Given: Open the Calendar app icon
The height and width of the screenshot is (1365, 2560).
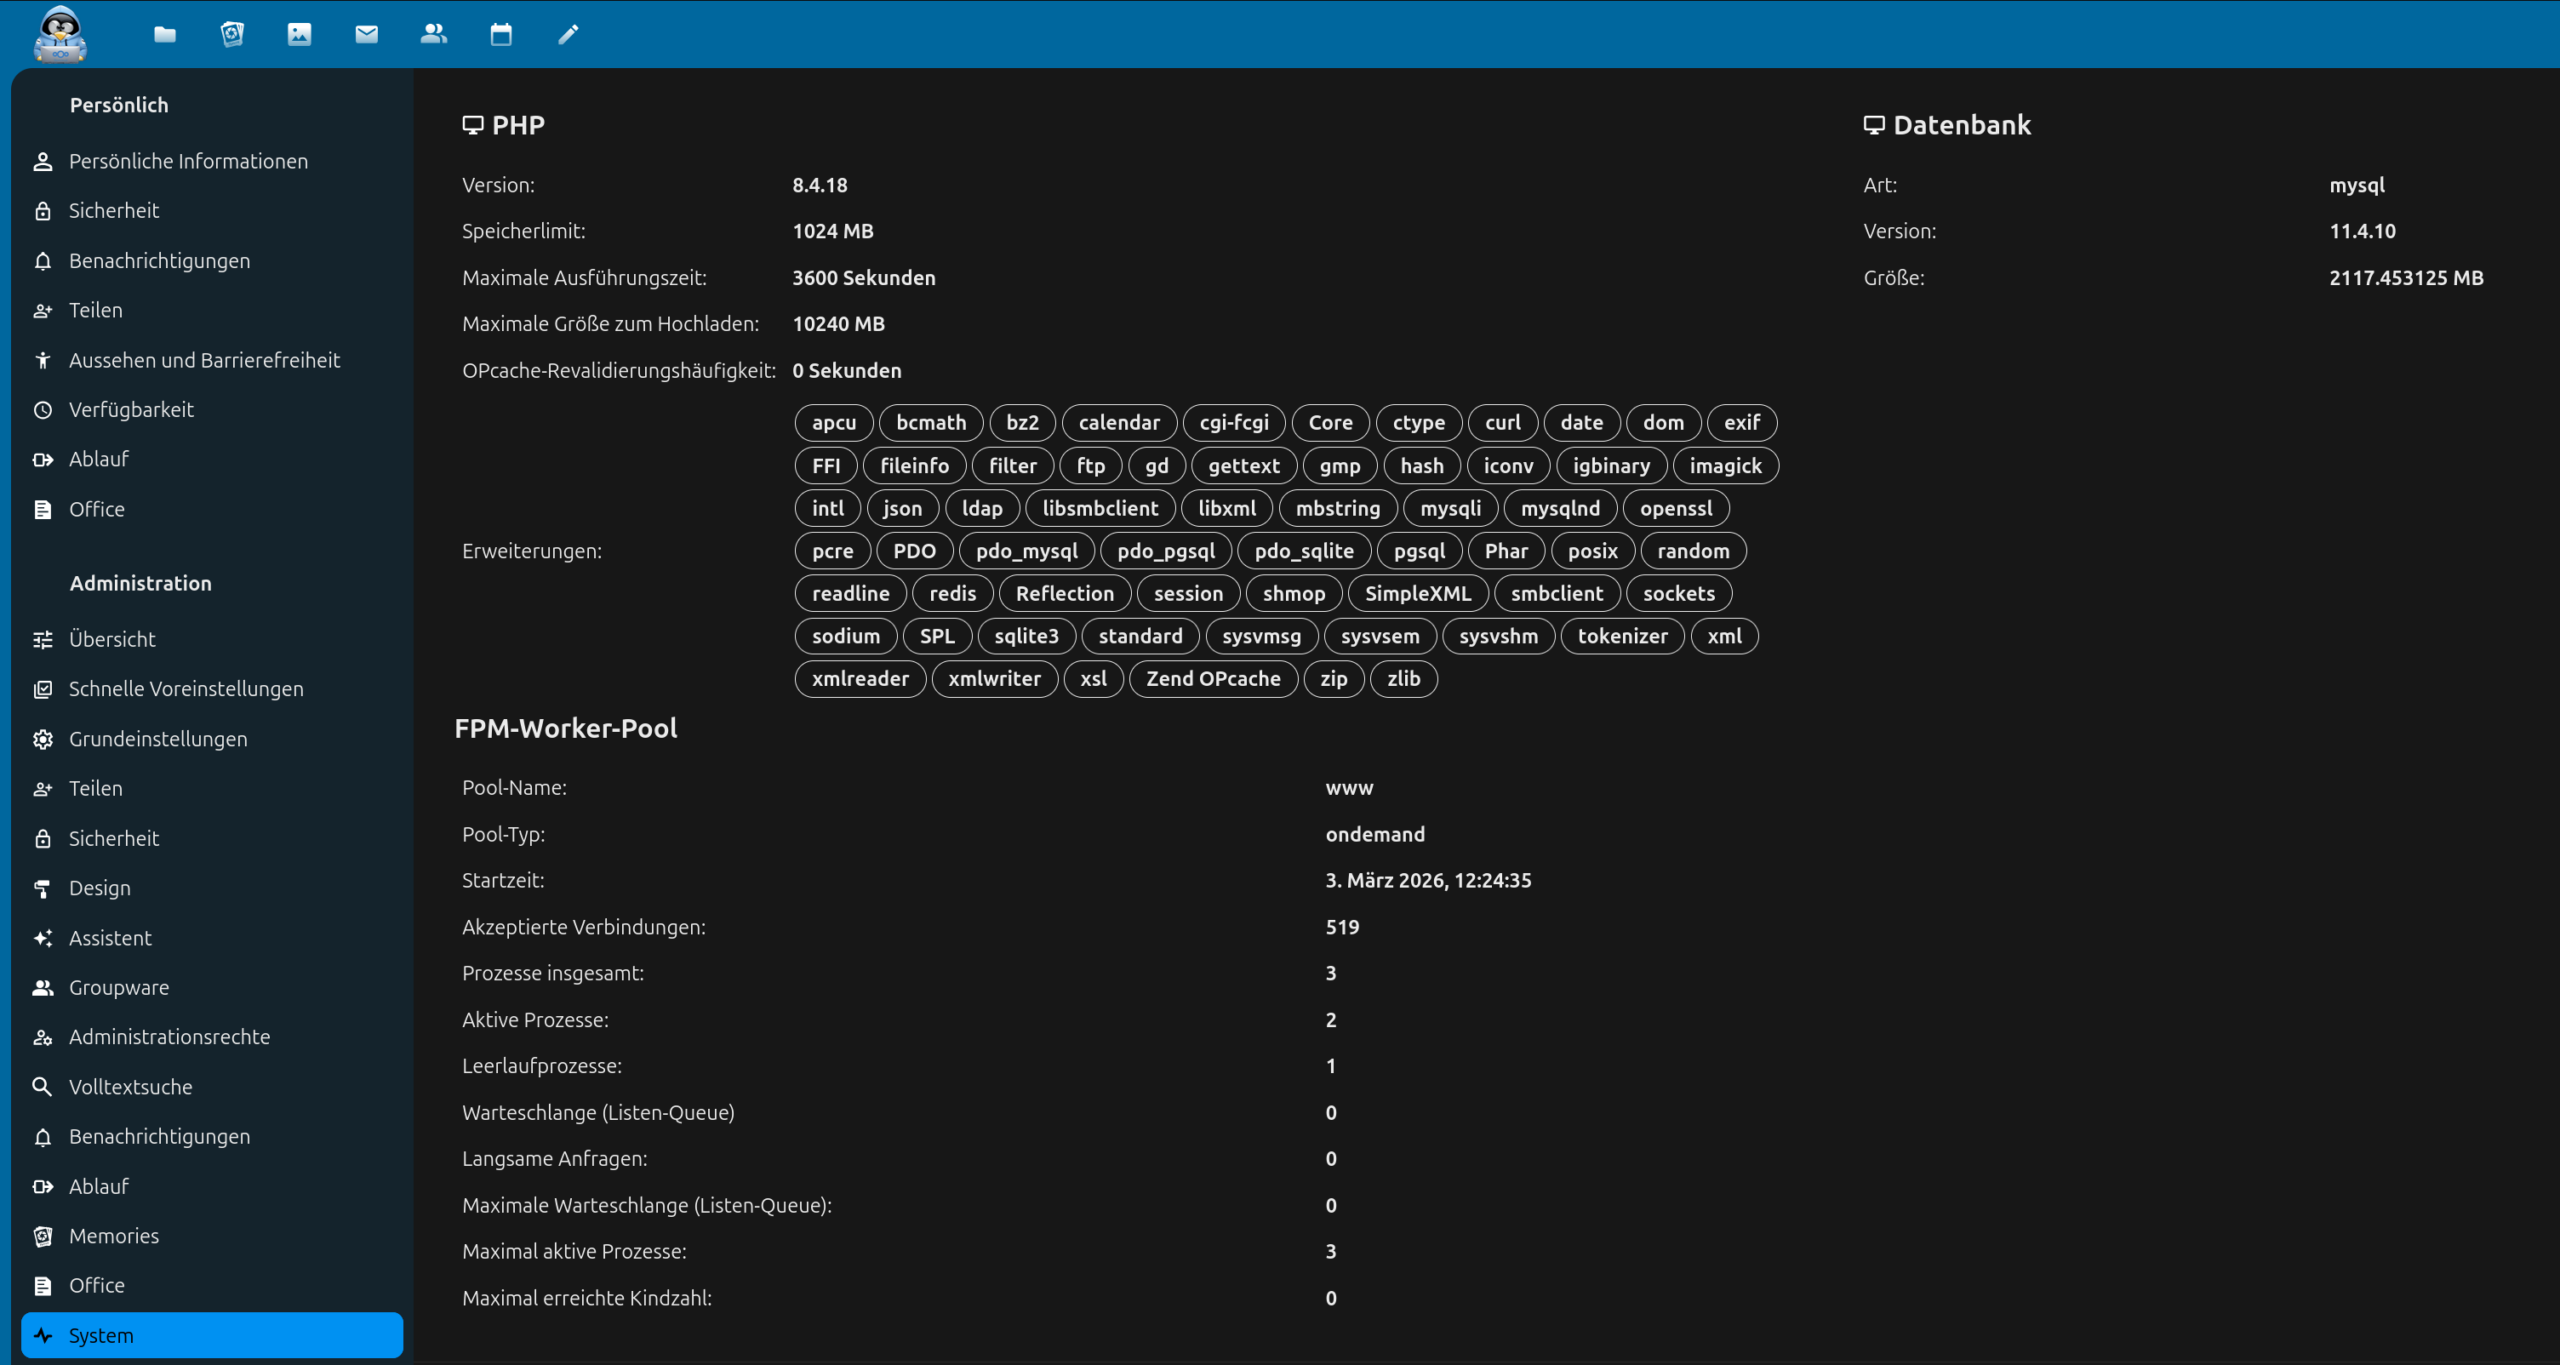Looking at the screenshot, I should point(501,35).
